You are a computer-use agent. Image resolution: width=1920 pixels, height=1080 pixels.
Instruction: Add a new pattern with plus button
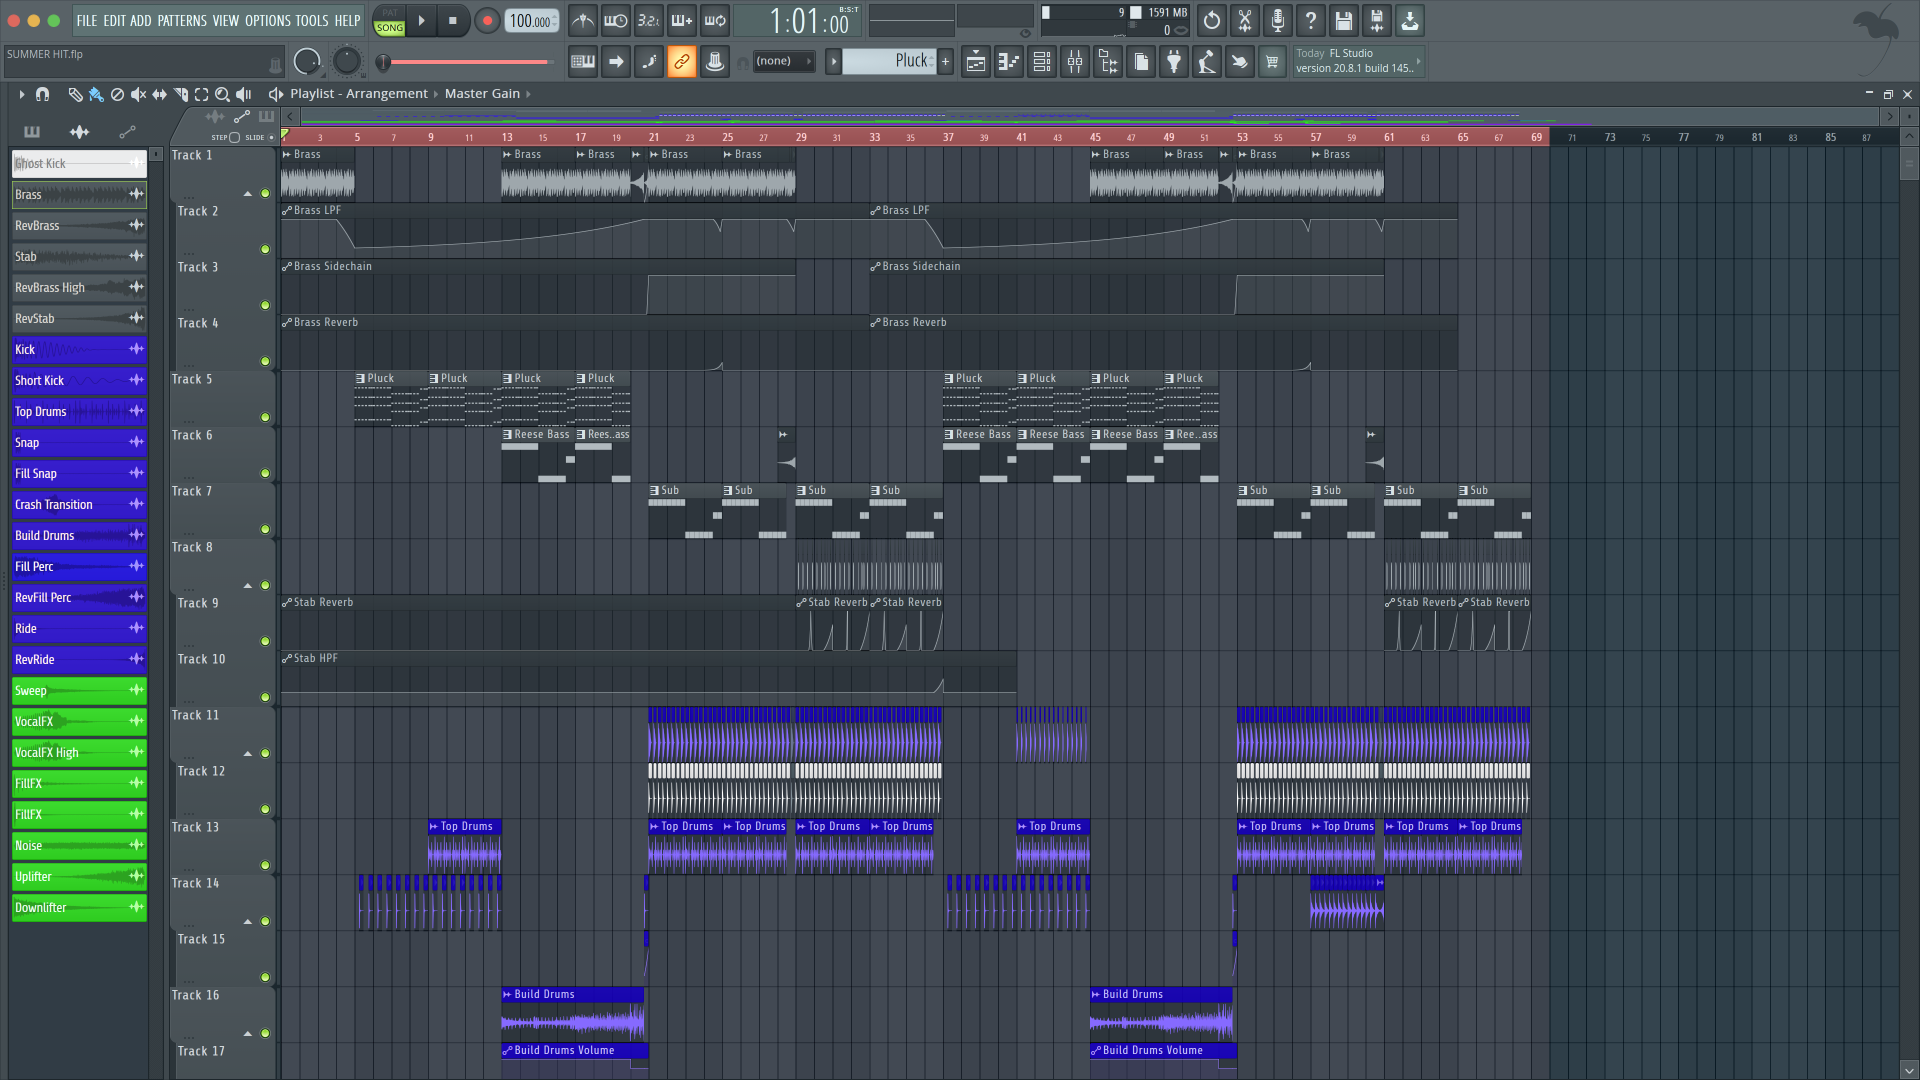point(945,62)
